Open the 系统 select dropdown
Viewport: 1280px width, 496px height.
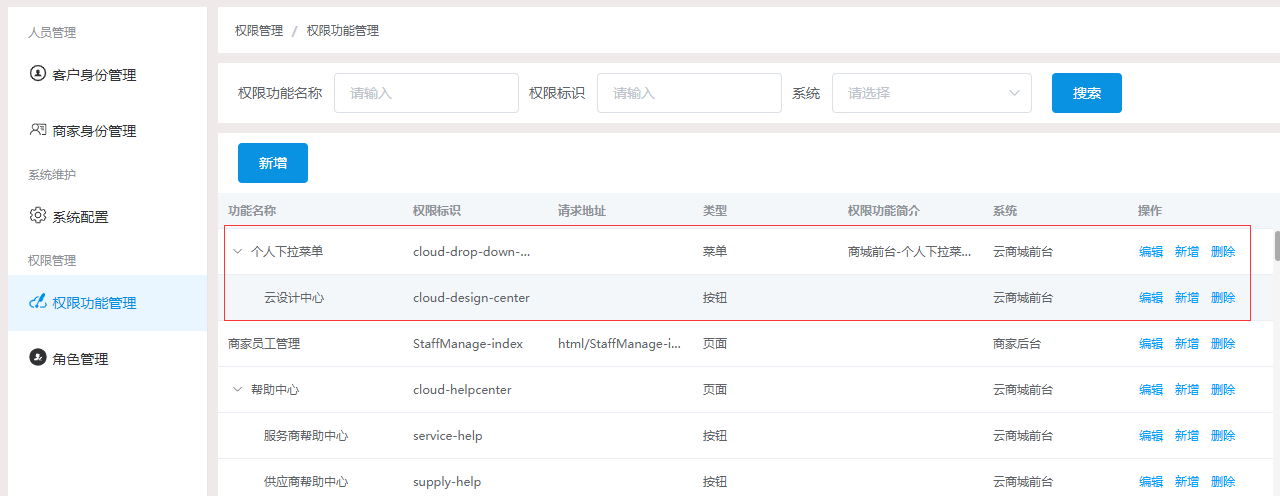tap(932, 93)
